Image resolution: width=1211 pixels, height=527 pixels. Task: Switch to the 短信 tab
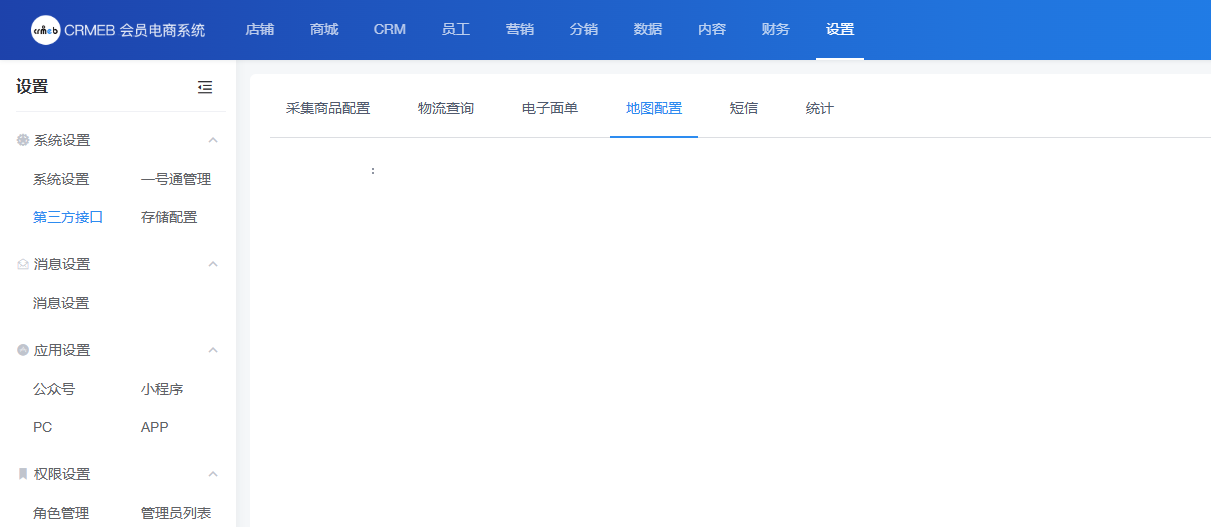coord(744,109)
